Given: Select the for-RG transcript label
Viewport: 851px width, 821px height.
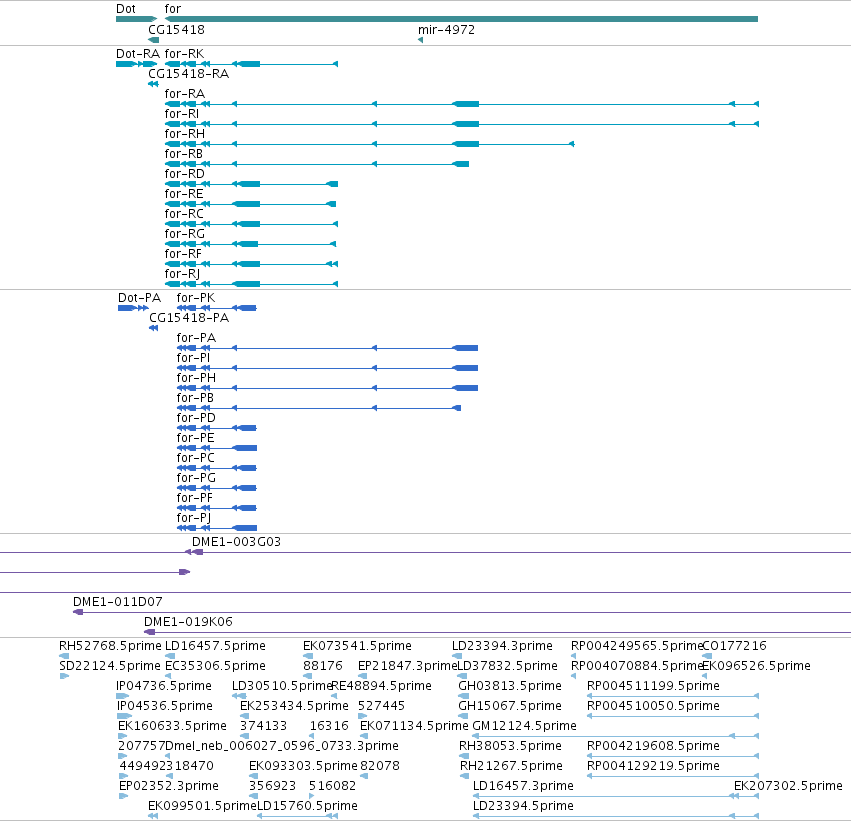Looking at the screenshot, I should [185, 234].
